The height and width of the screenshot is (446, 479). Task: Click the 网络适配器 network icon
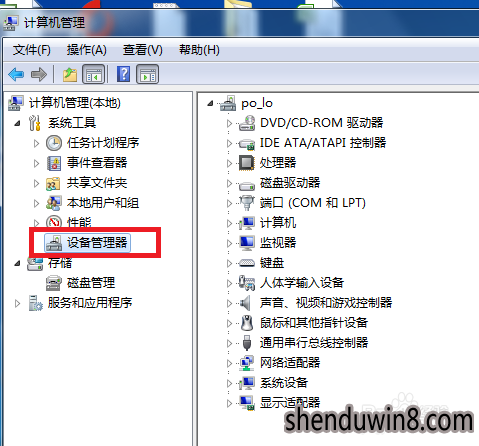coord(247,363)
